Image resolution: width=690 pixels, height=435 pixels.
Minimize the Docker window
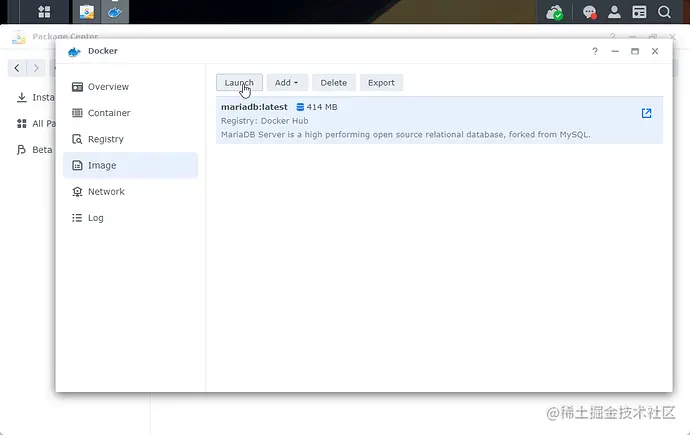click(x=615, y=51)
